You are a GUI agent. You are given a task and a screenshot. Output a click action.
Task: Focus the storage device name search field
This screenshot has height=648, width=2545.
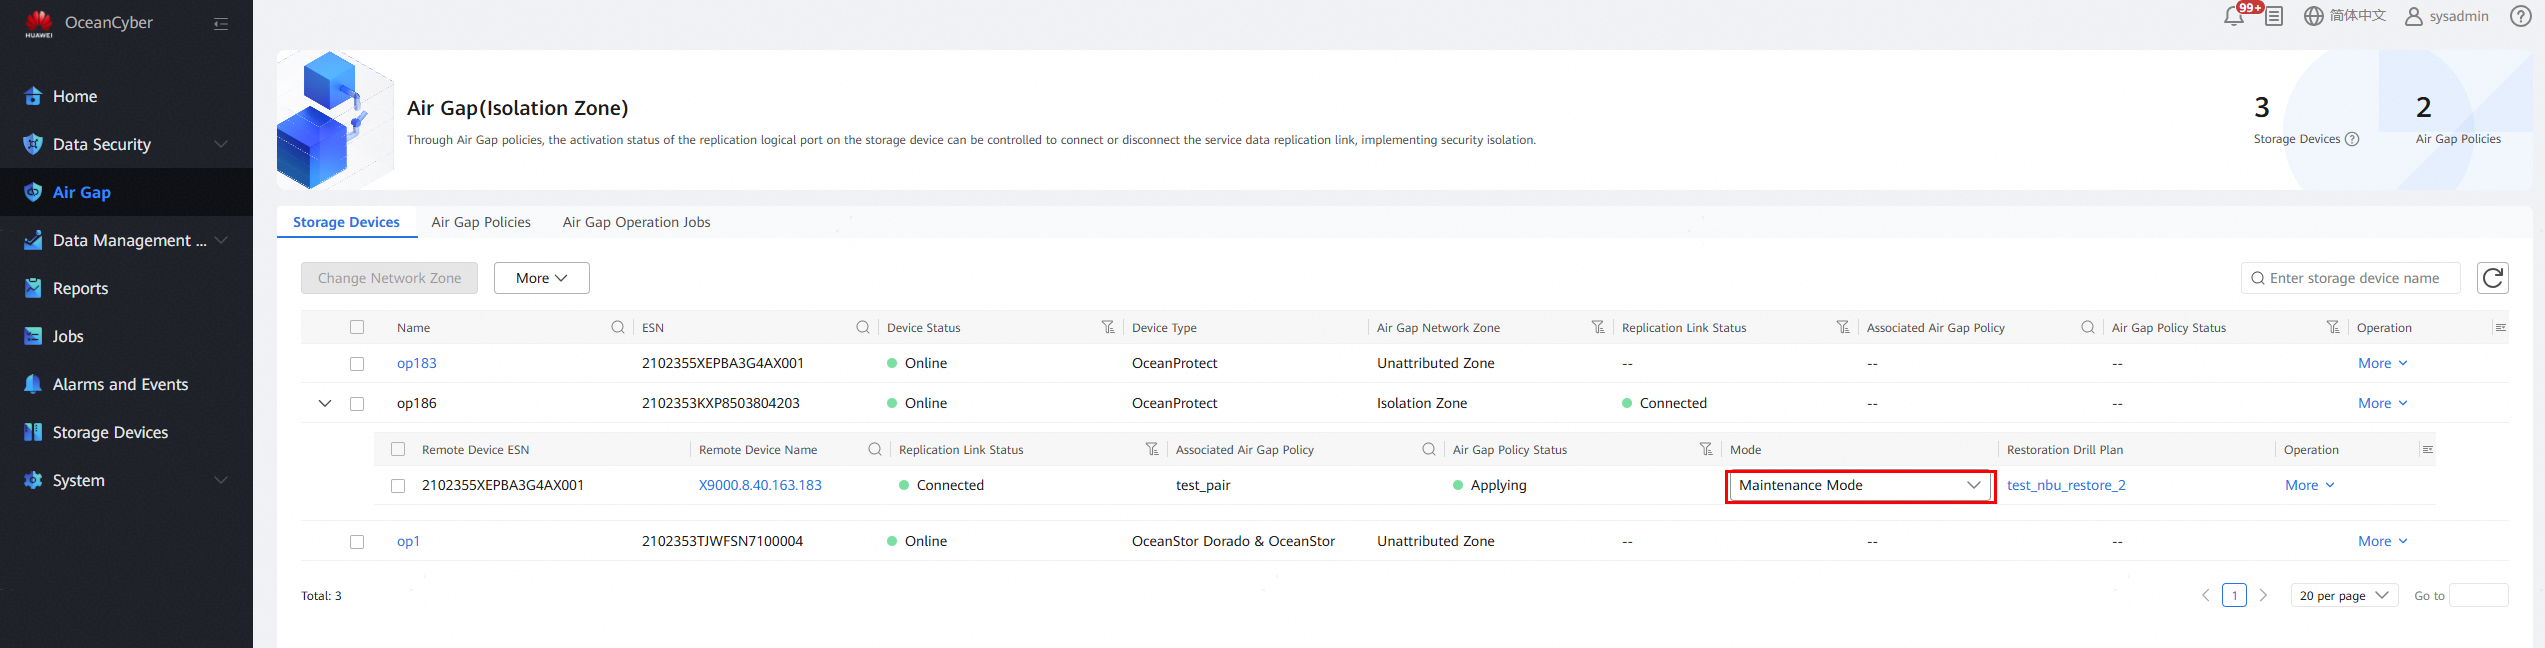coord(2350,278)
